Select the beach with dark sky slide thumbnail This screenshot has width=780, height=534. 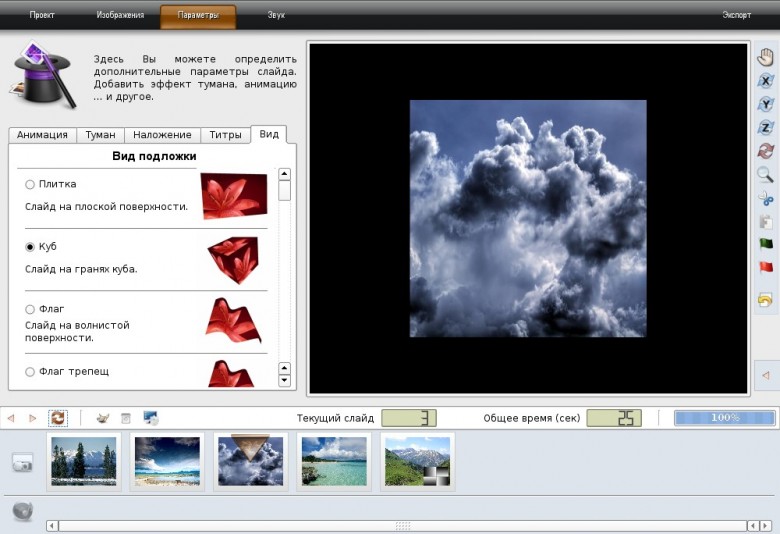pos(167,462)
